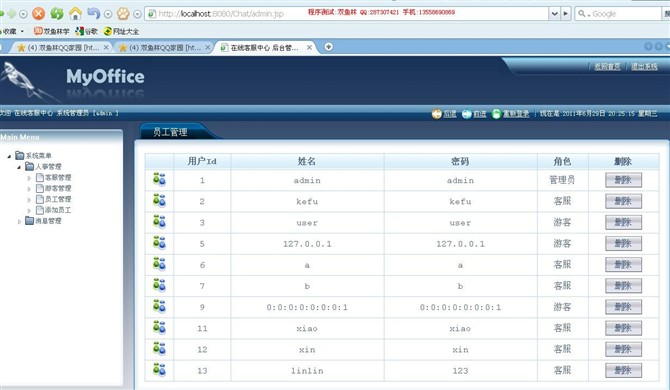
Task: Click the green browser refresh icon
Action: click(57, 14)
